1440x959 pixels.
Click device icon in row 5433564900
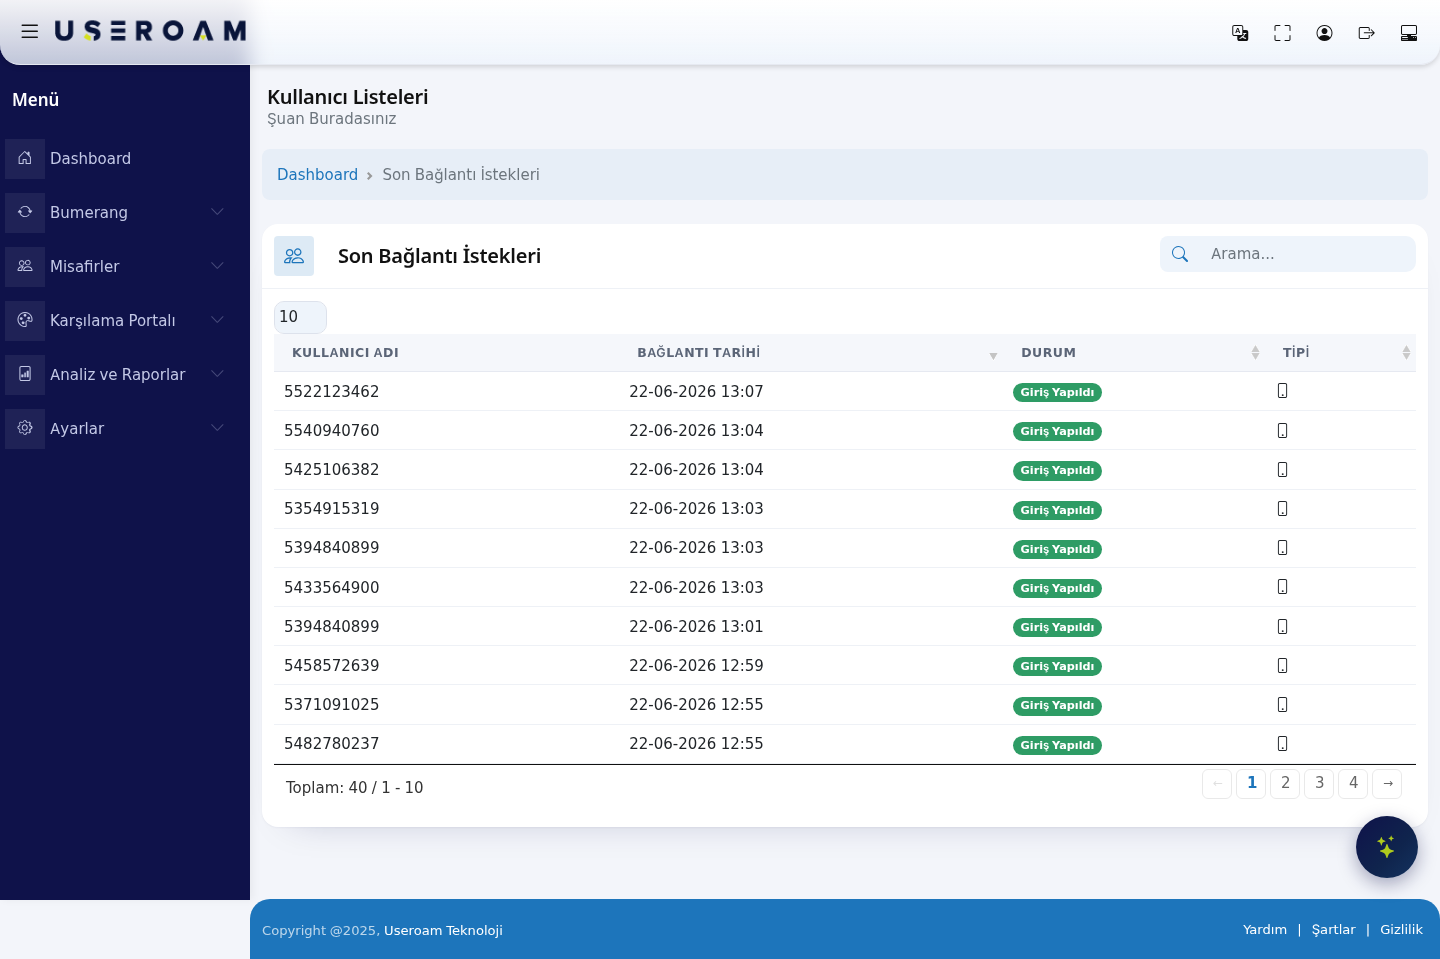click(x=1283, y=587)
